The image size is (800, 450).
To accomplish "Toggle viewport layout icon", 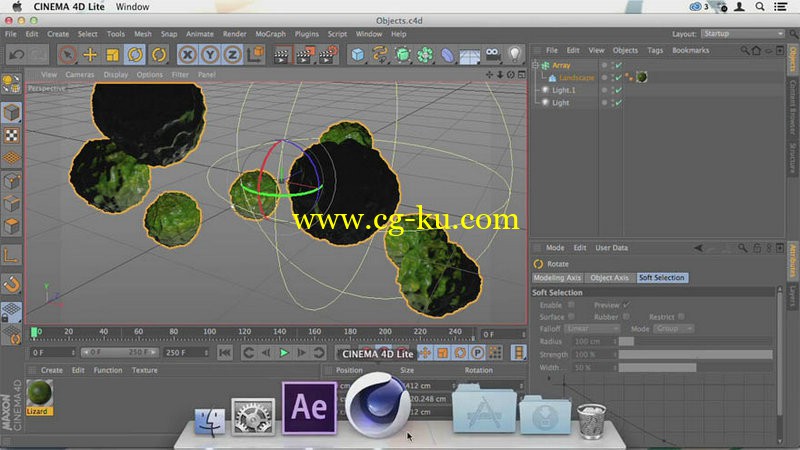I will tap(521, 74).
